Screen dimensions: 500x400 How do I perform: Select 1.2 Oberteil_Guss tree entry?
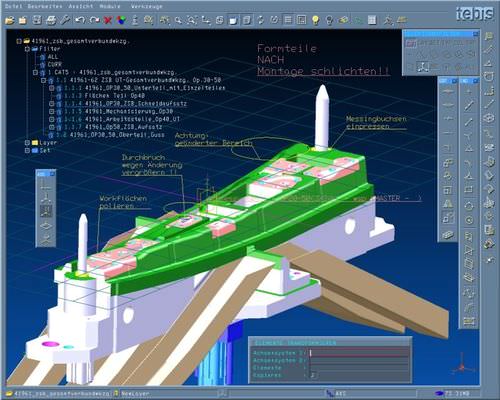click(x=110, y=135)
